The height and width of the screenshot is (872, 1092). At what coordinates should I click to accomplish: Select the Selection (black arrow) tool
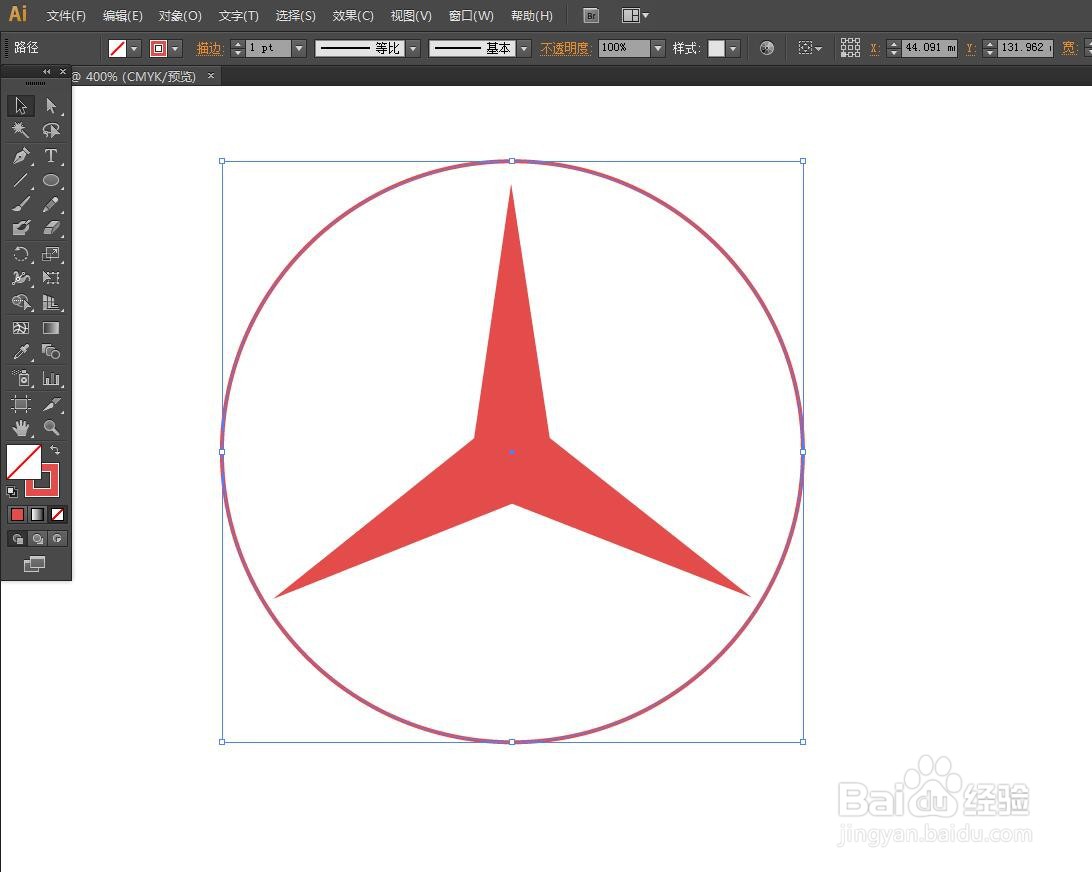[x=21, y=106]
